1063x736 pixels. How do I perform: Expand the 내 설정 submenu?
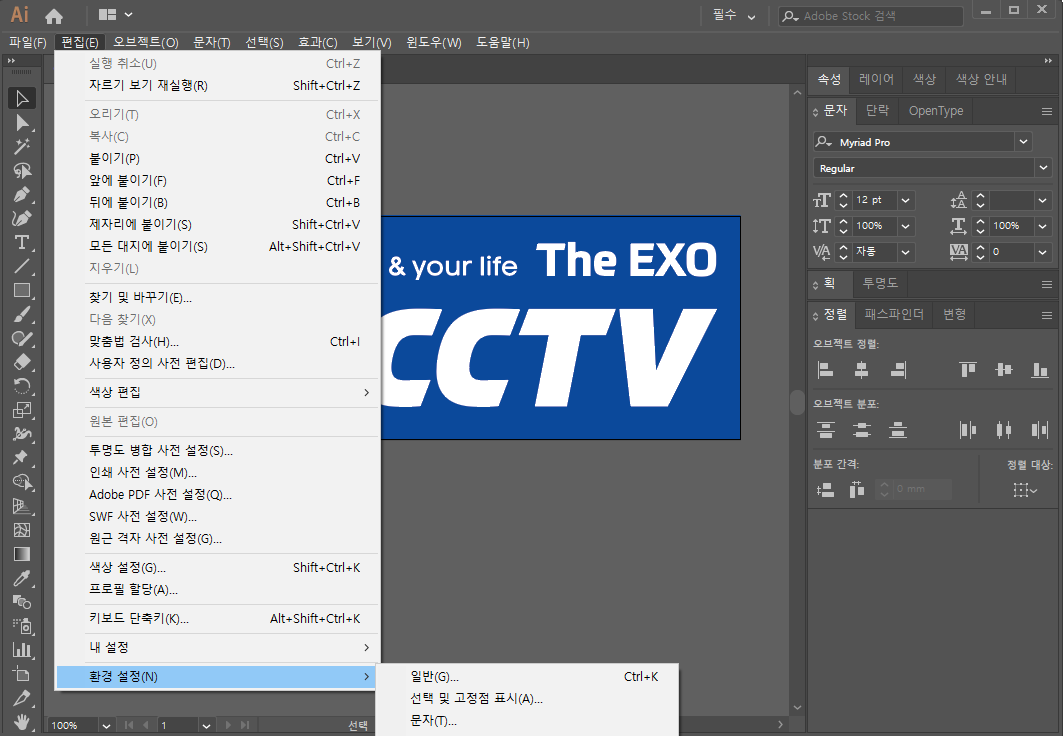pyautogui.click(x=217, y=647)
